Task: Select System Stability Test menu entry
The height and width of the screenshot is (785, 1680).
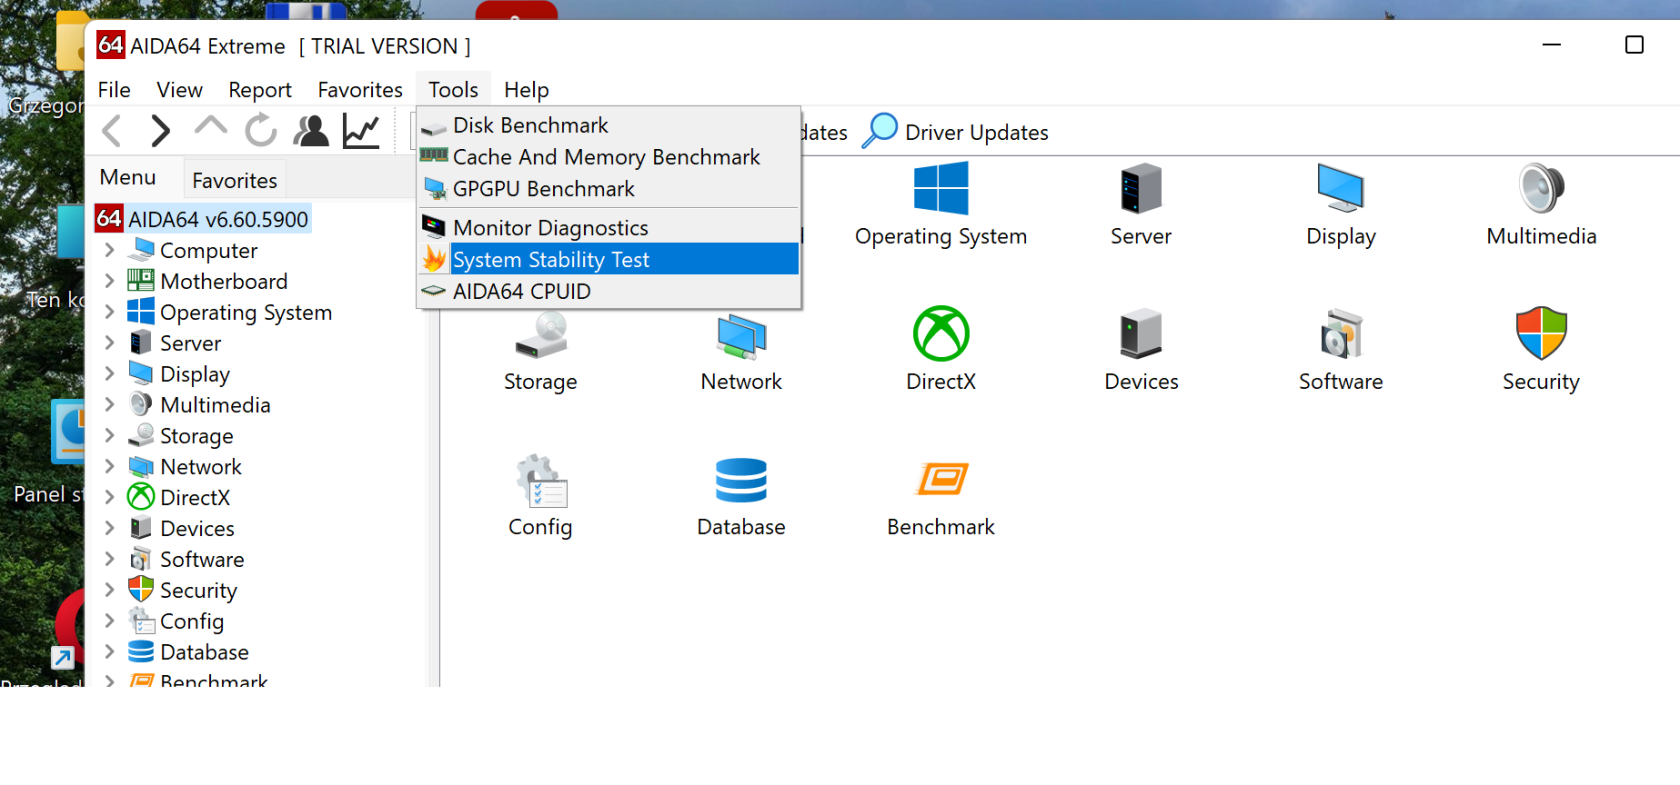Action: pyautogui.click(x=551, y=260)
